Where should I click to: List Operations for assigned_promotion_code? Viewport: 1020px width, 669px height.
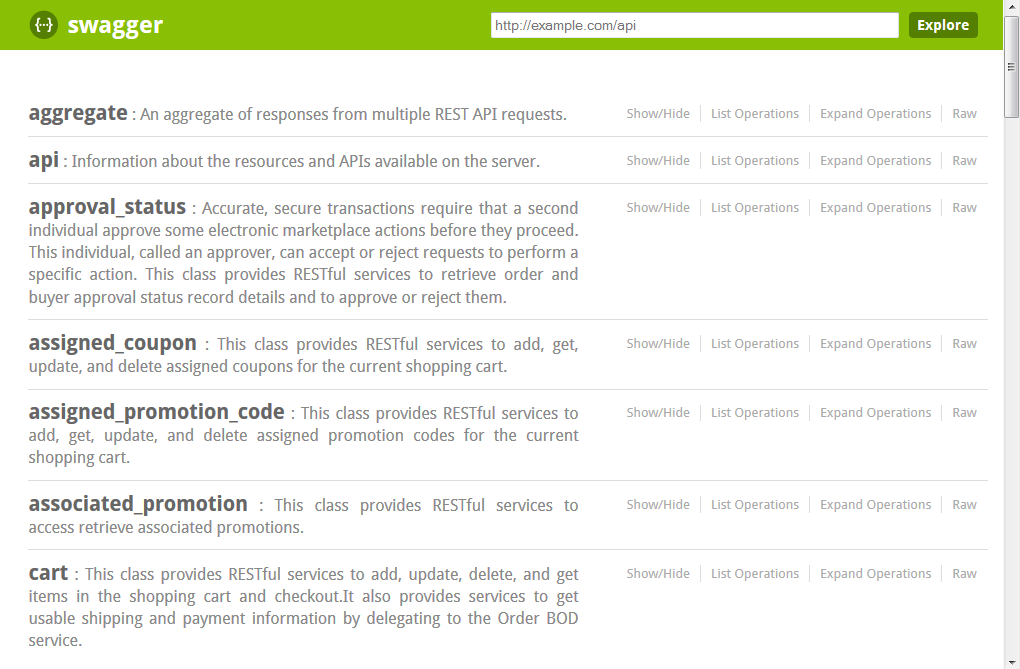point(754,413)
